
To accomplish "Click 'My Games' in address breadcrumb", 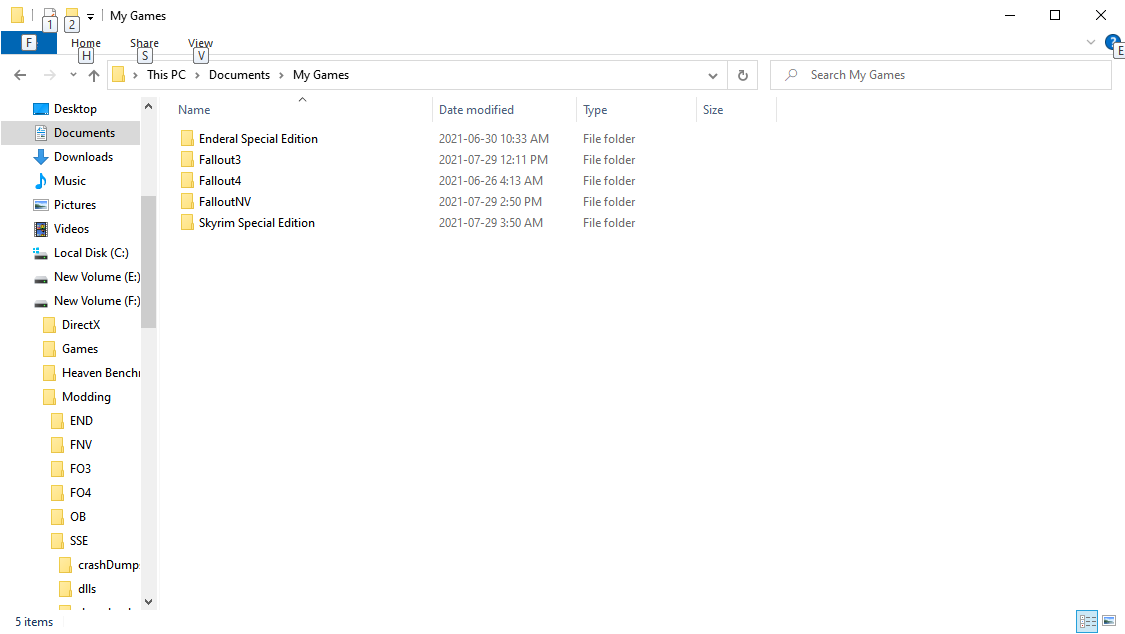I will [x=321, y=75].
